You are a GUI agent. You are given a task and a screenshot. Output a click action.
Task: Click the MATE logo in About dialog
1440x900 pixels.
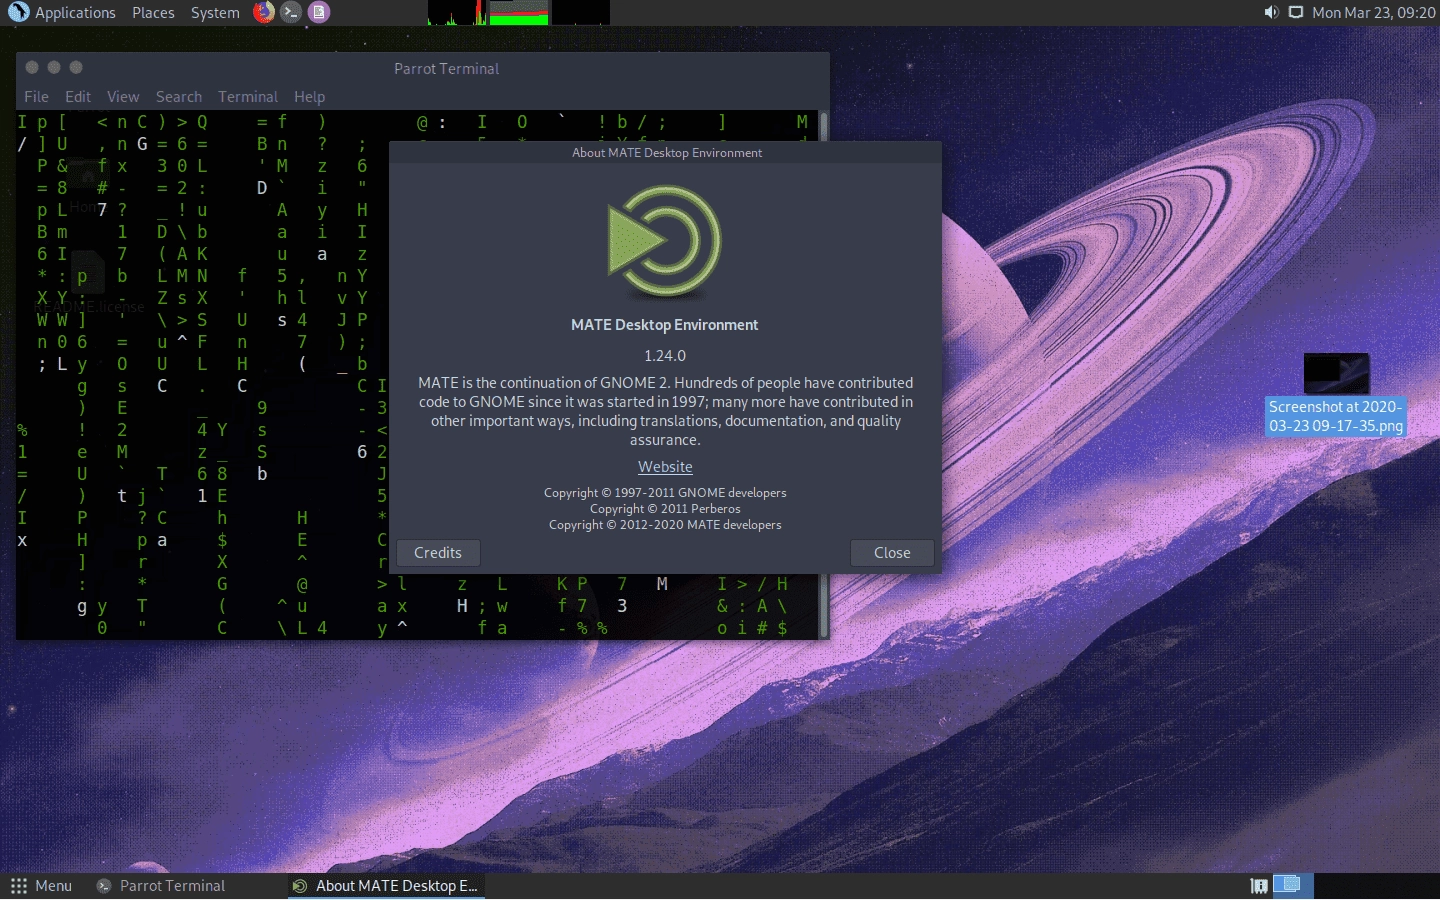point(665,243)
